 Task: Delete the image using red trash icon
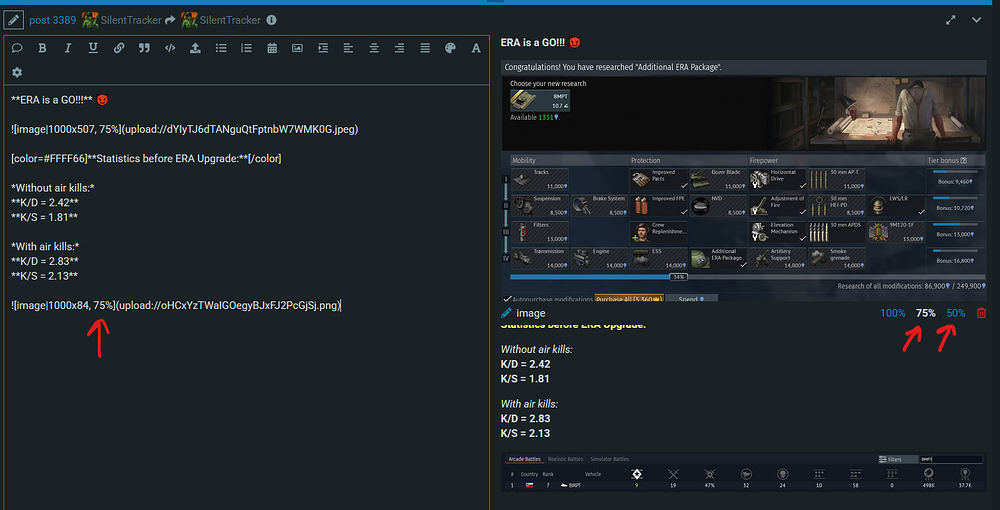981,313
